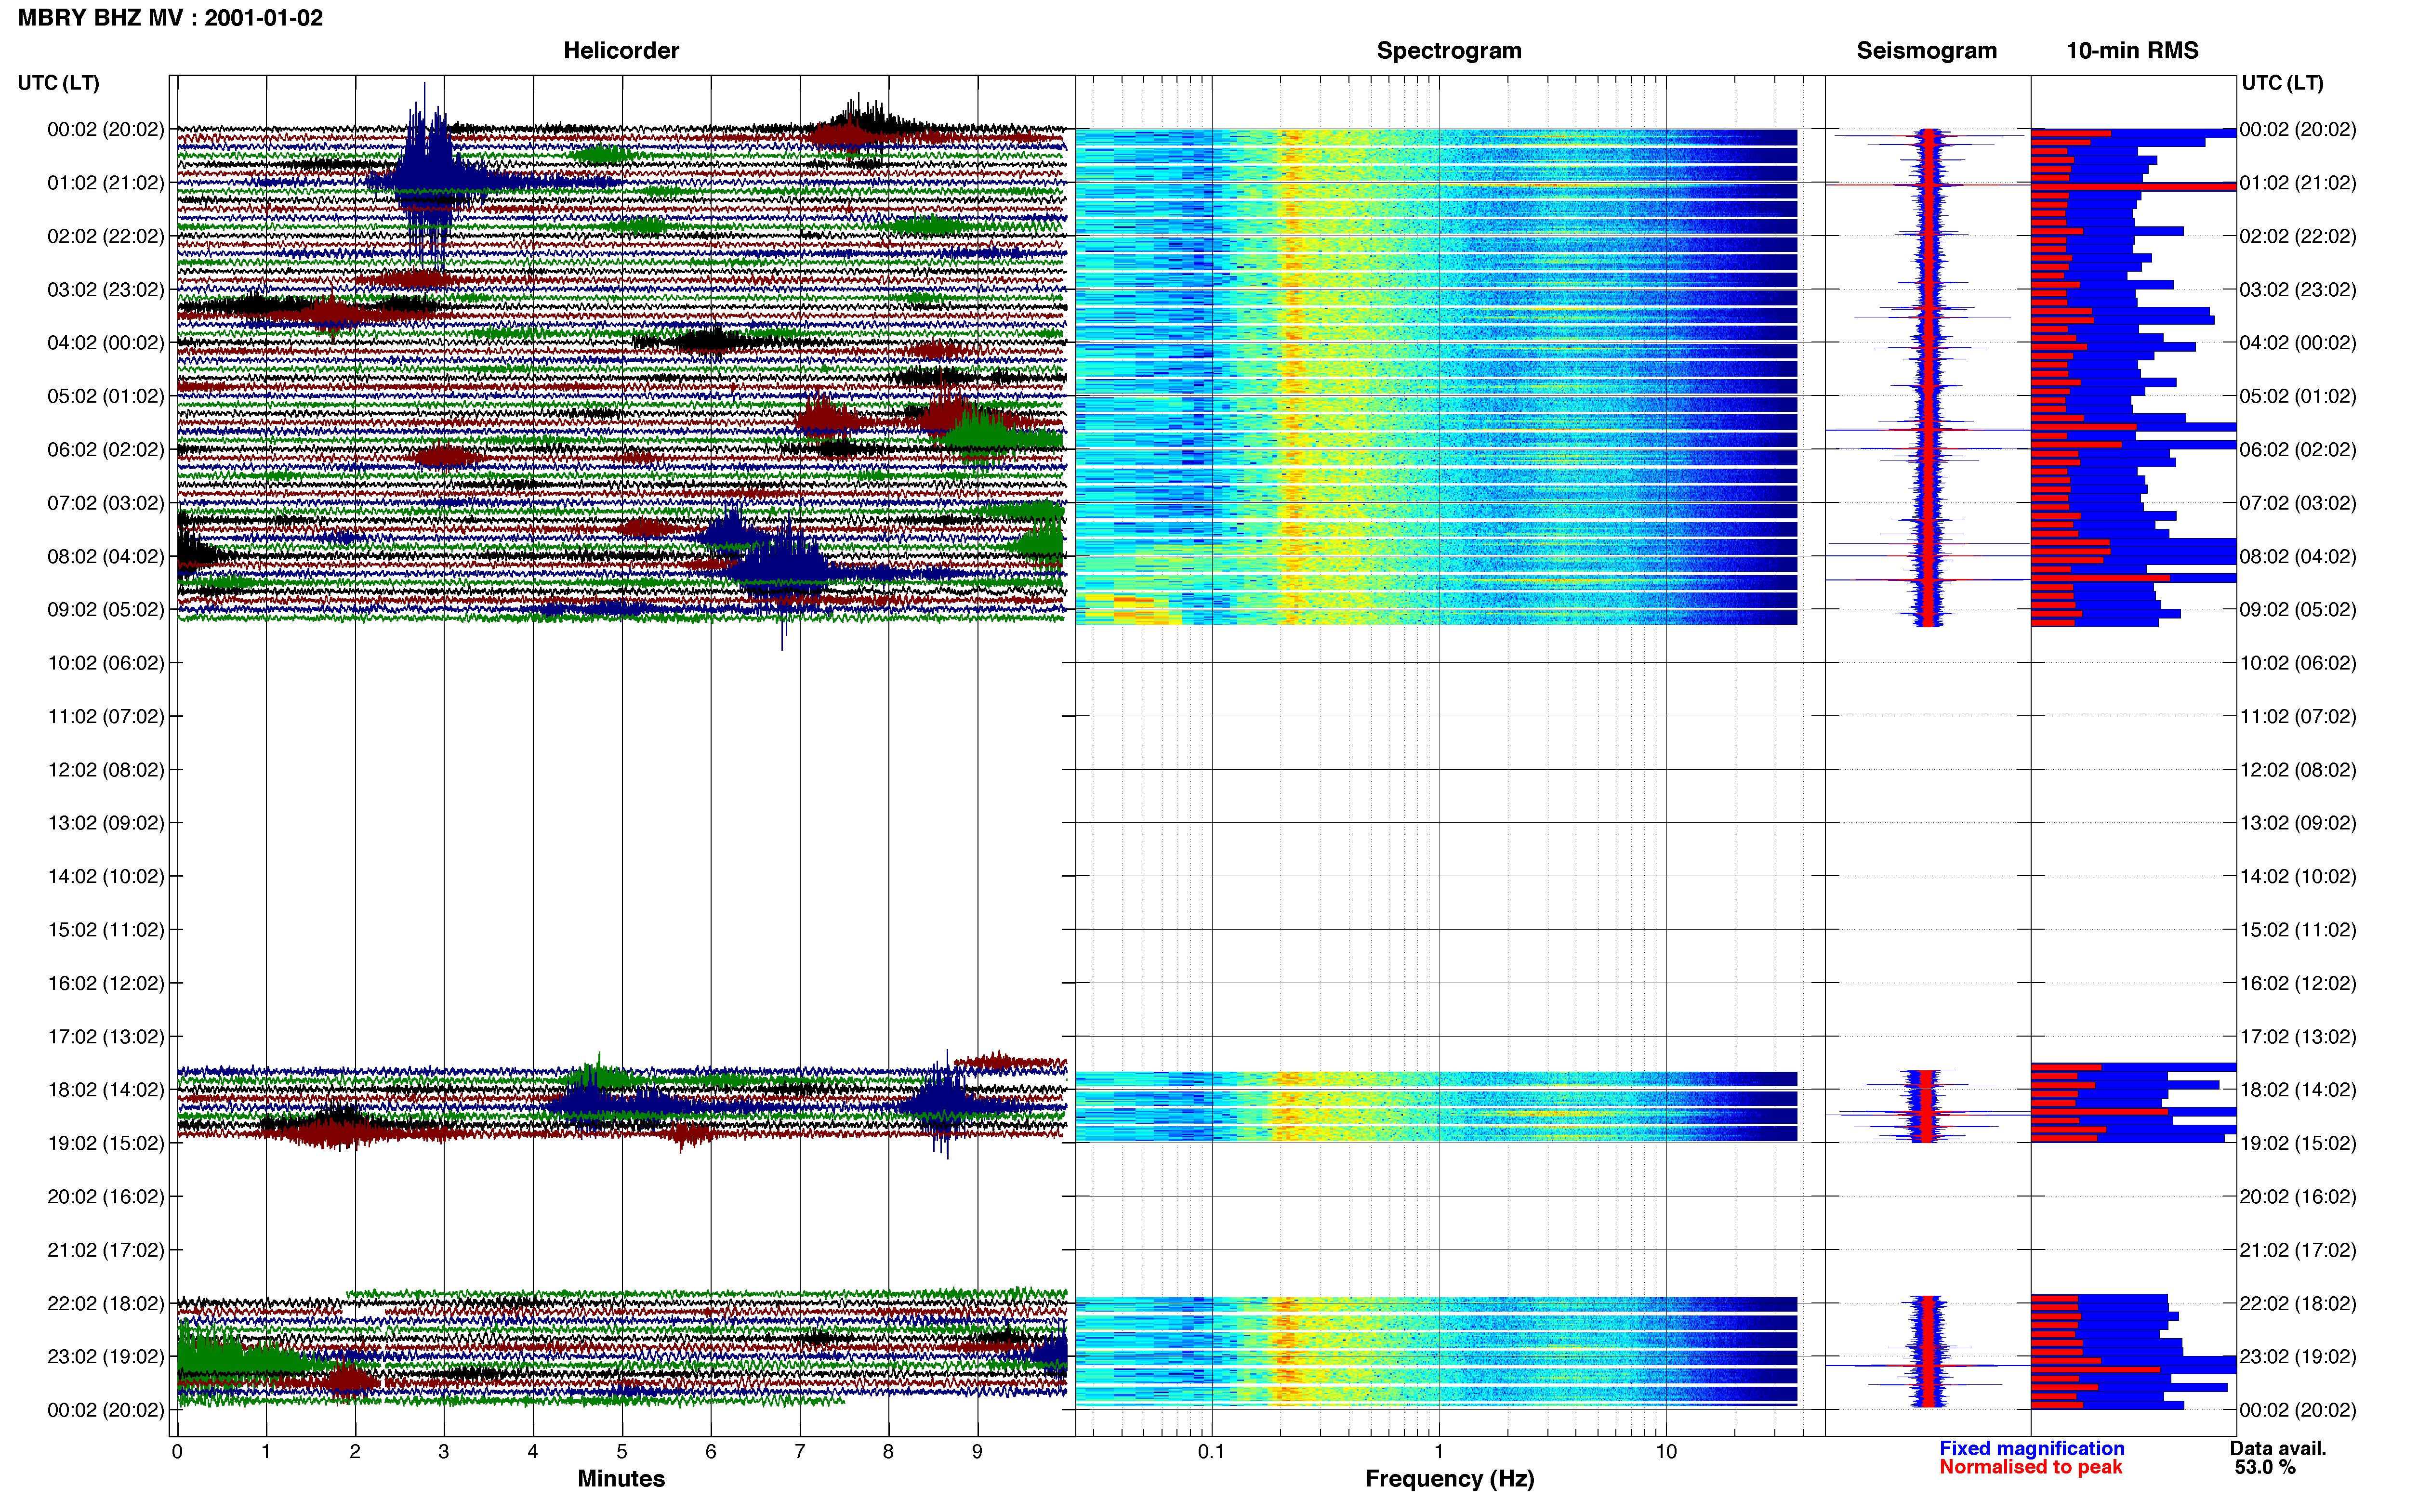Click the left '11:02 (07:02)' time label

(106, 716)
